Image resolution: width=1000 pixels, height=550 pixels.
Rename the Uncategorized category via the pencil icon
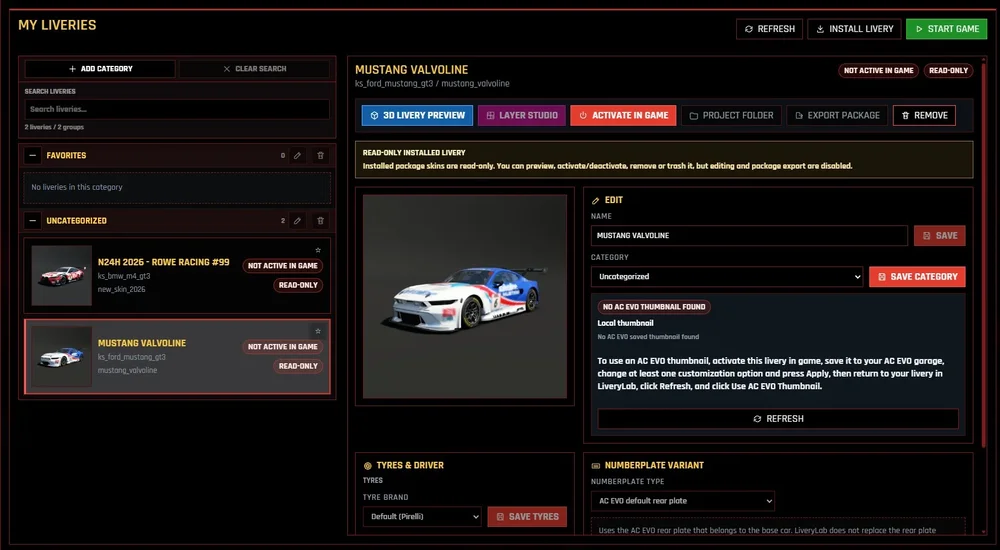(297, 221)
